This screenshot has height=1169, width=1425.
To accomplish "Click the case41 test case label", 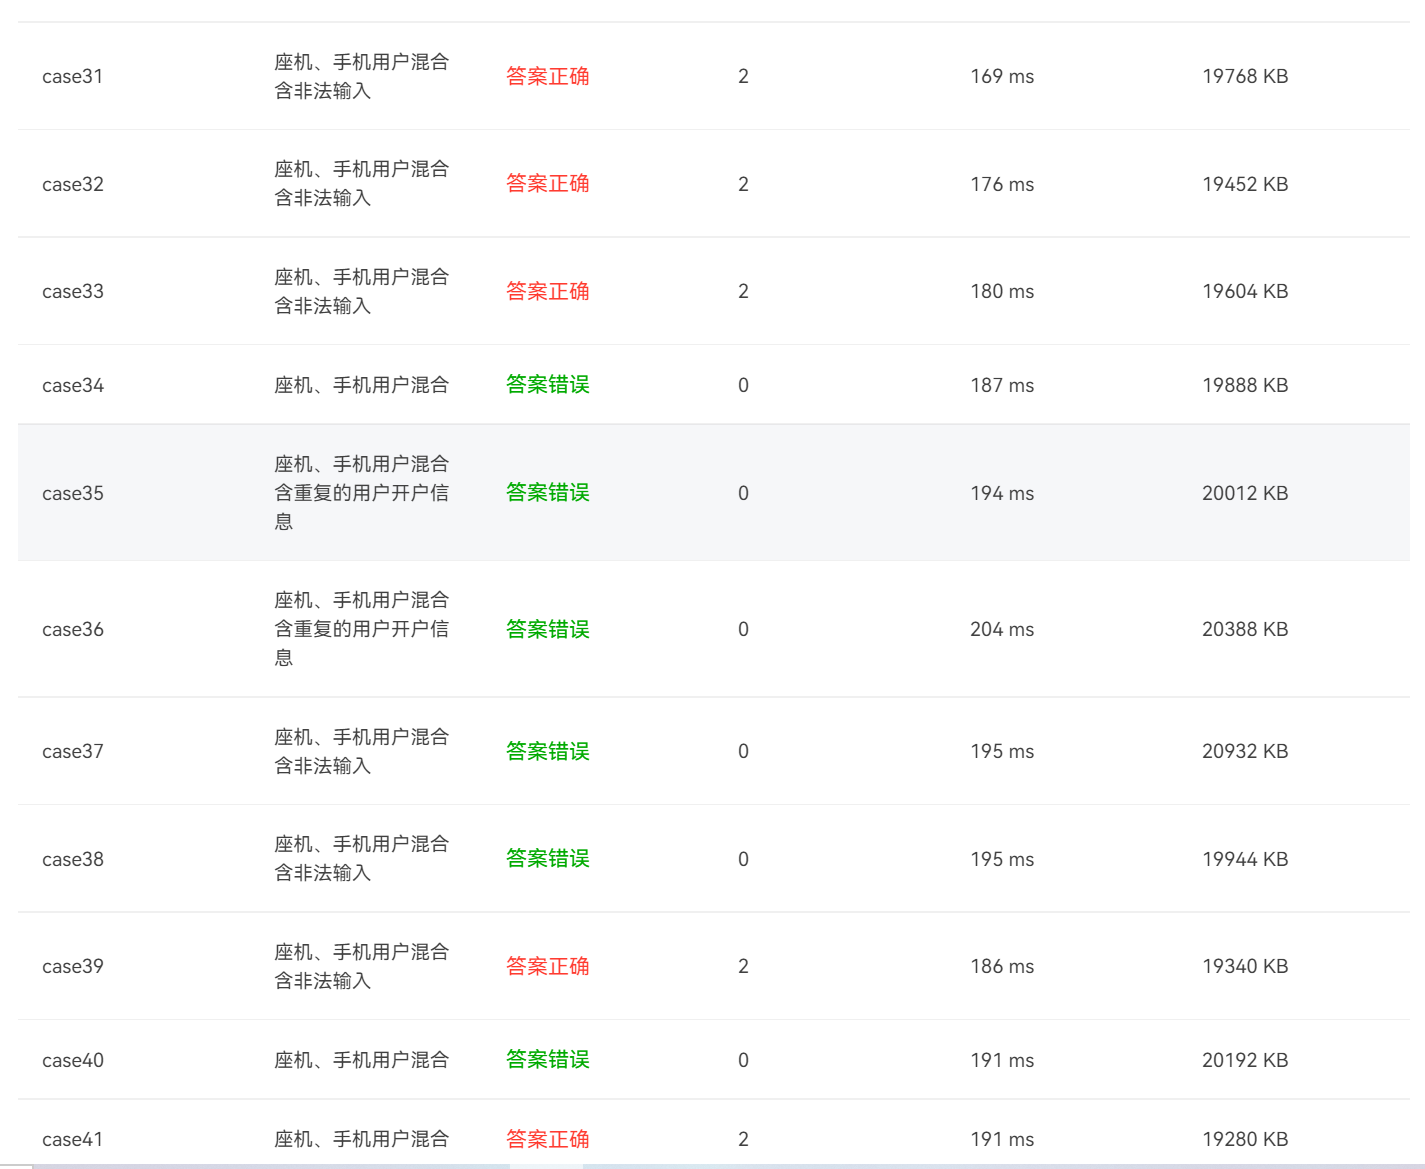I will 72,1140.
